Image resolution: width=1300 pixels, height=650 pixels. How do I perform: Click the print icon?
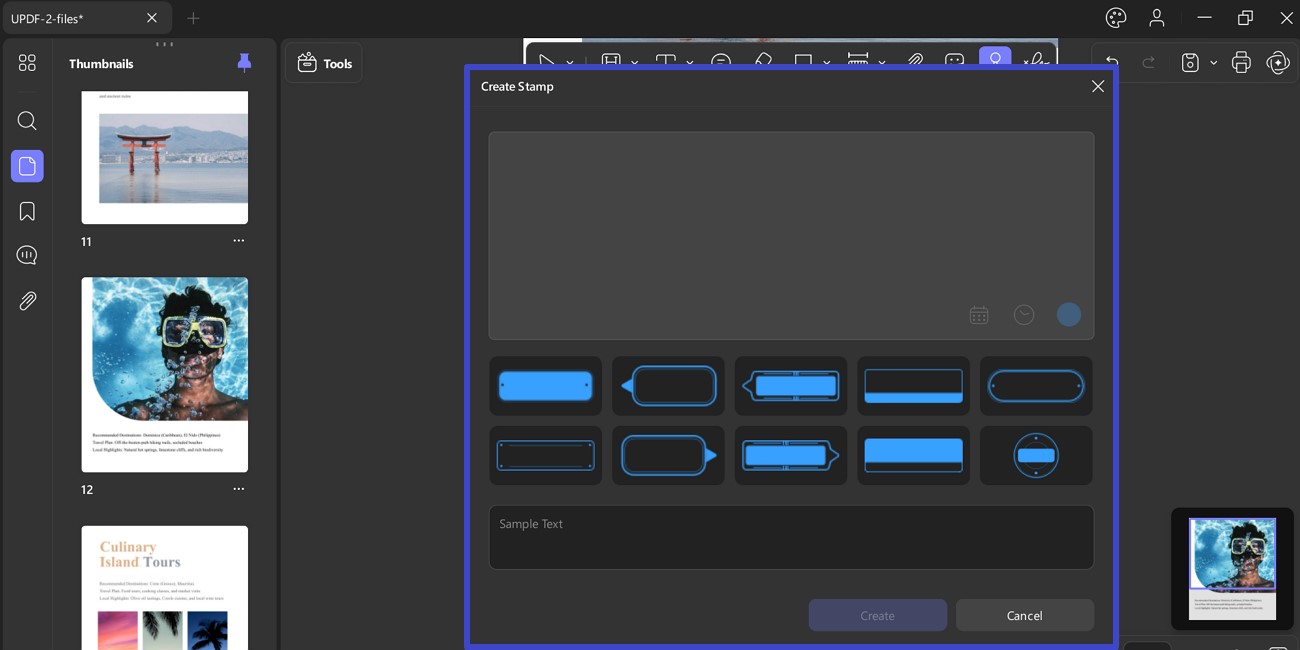(x=1241, y=63)
